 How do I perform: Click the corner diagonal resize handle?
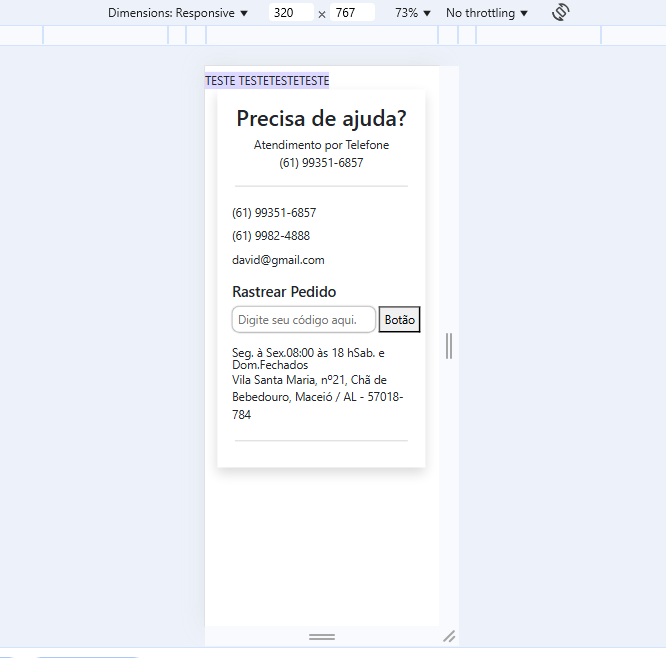point(449,636)
